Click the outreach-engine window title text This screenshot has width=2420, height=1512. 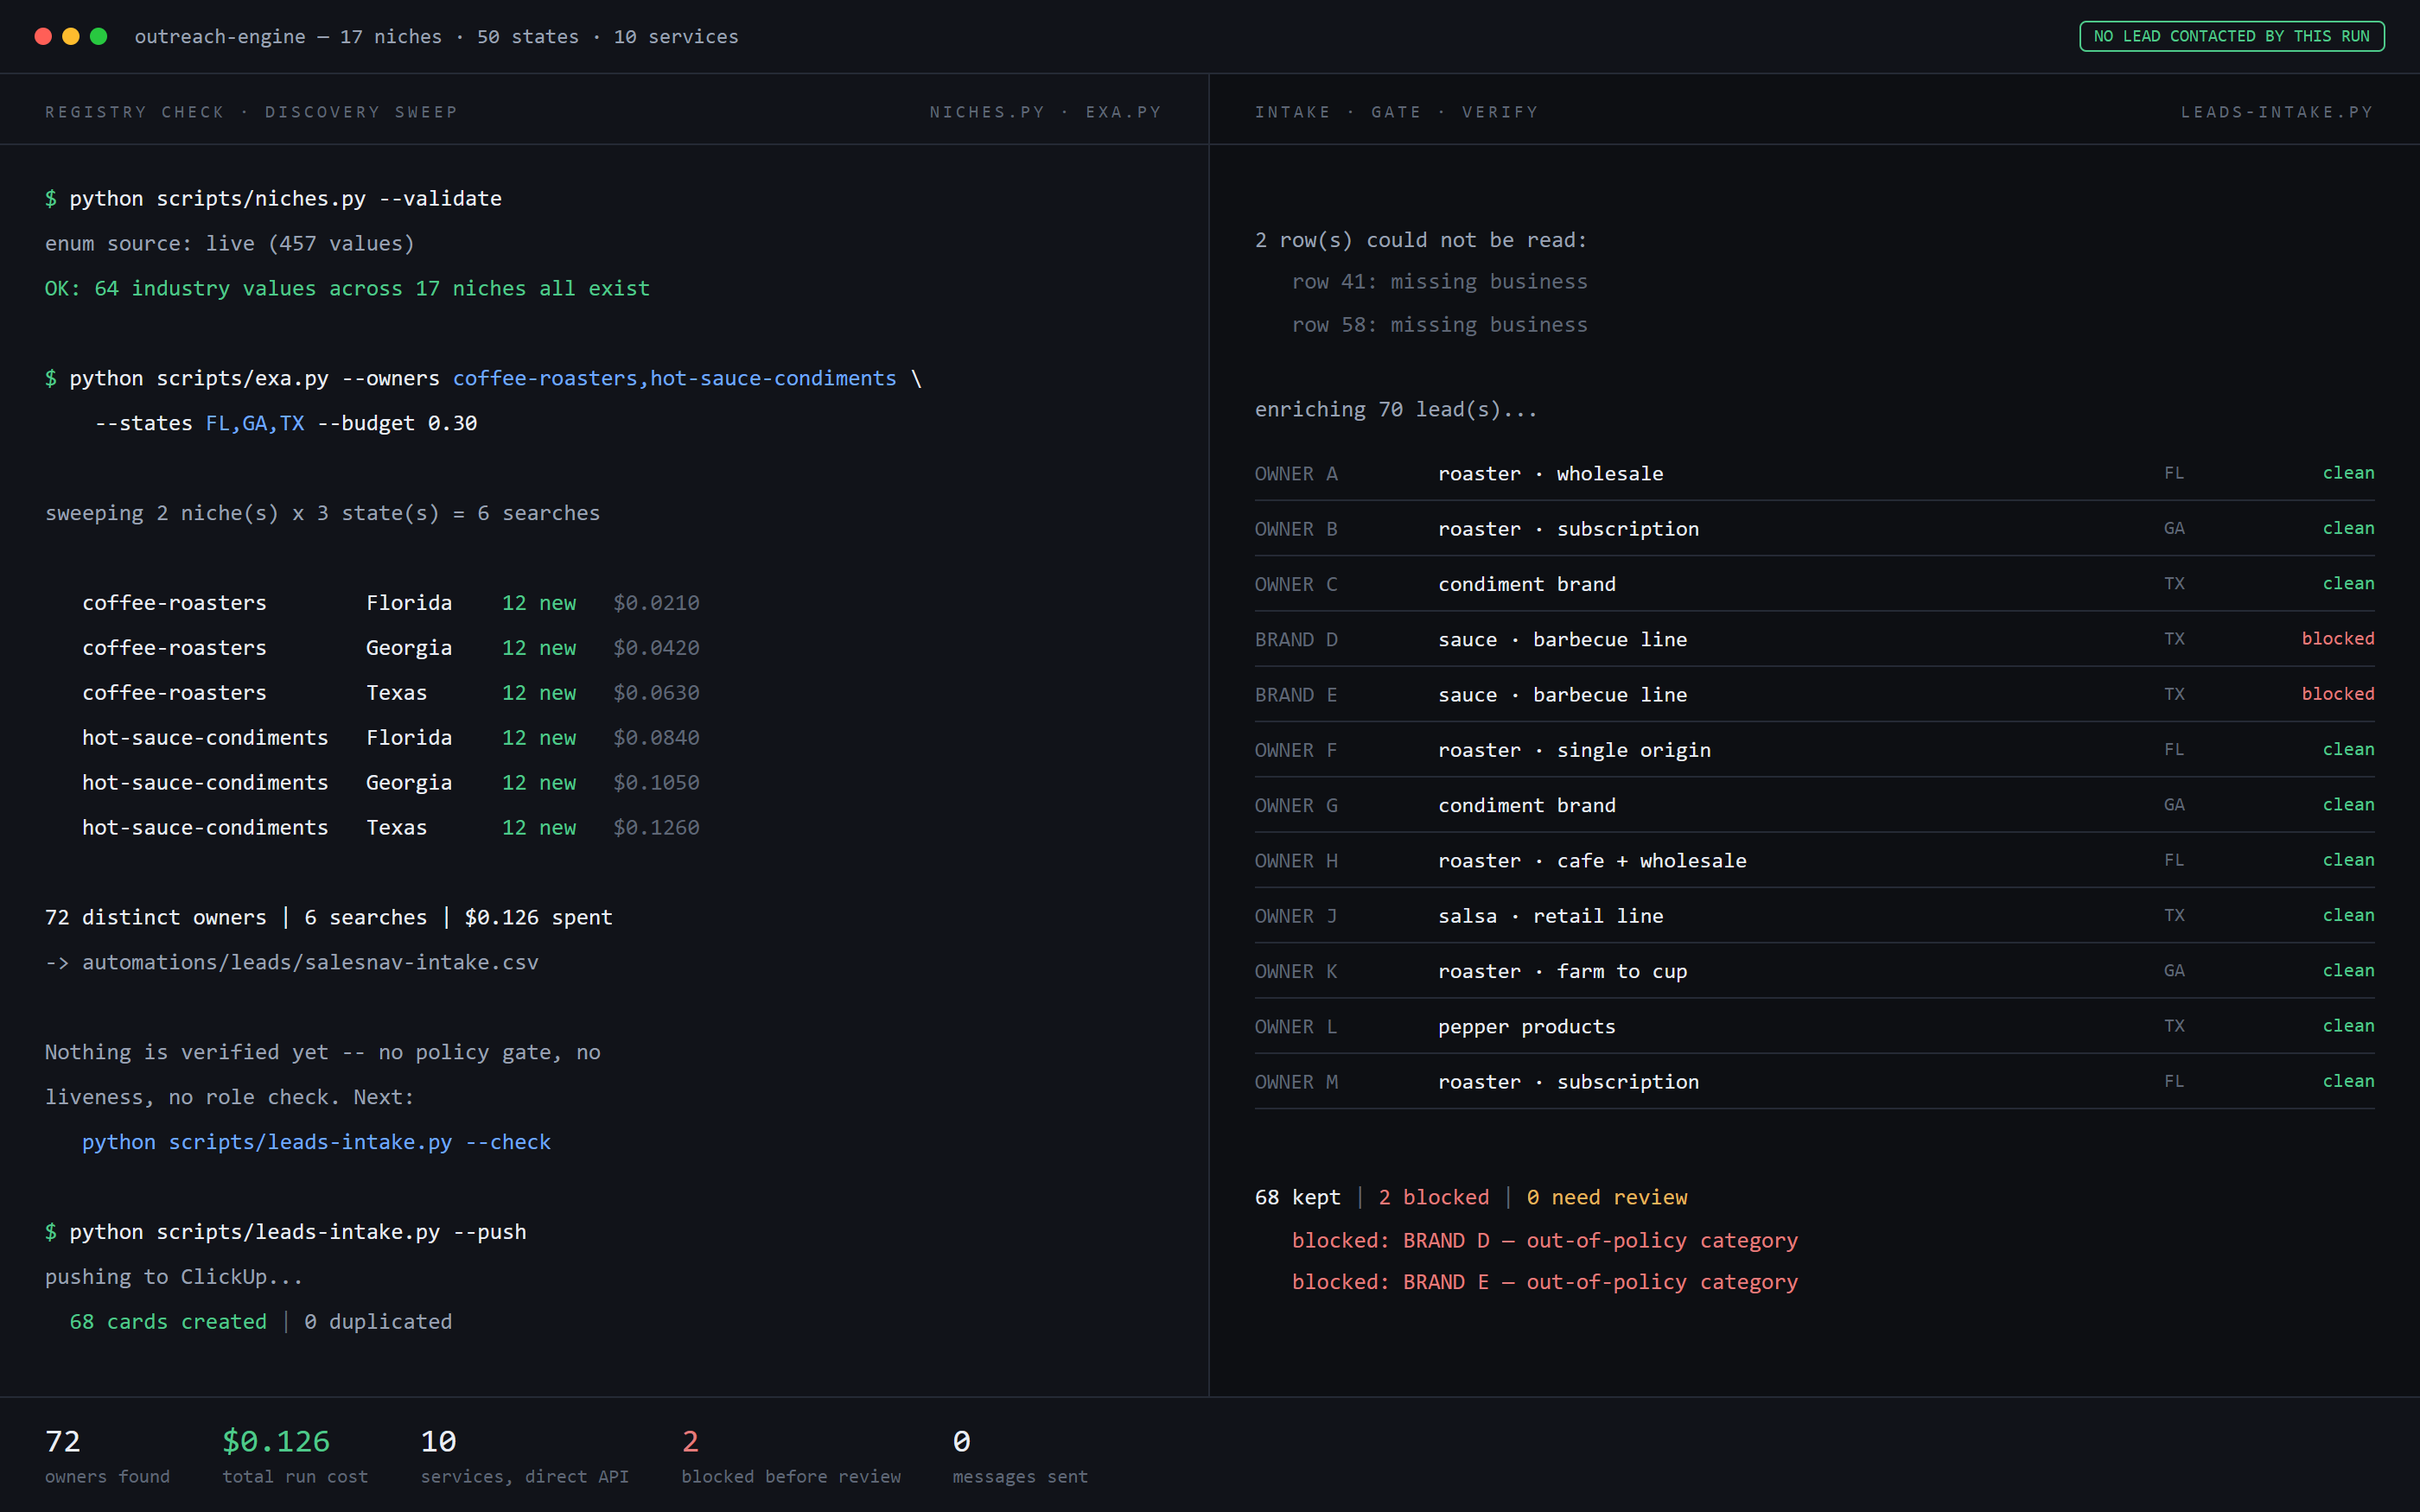(436, 36)
